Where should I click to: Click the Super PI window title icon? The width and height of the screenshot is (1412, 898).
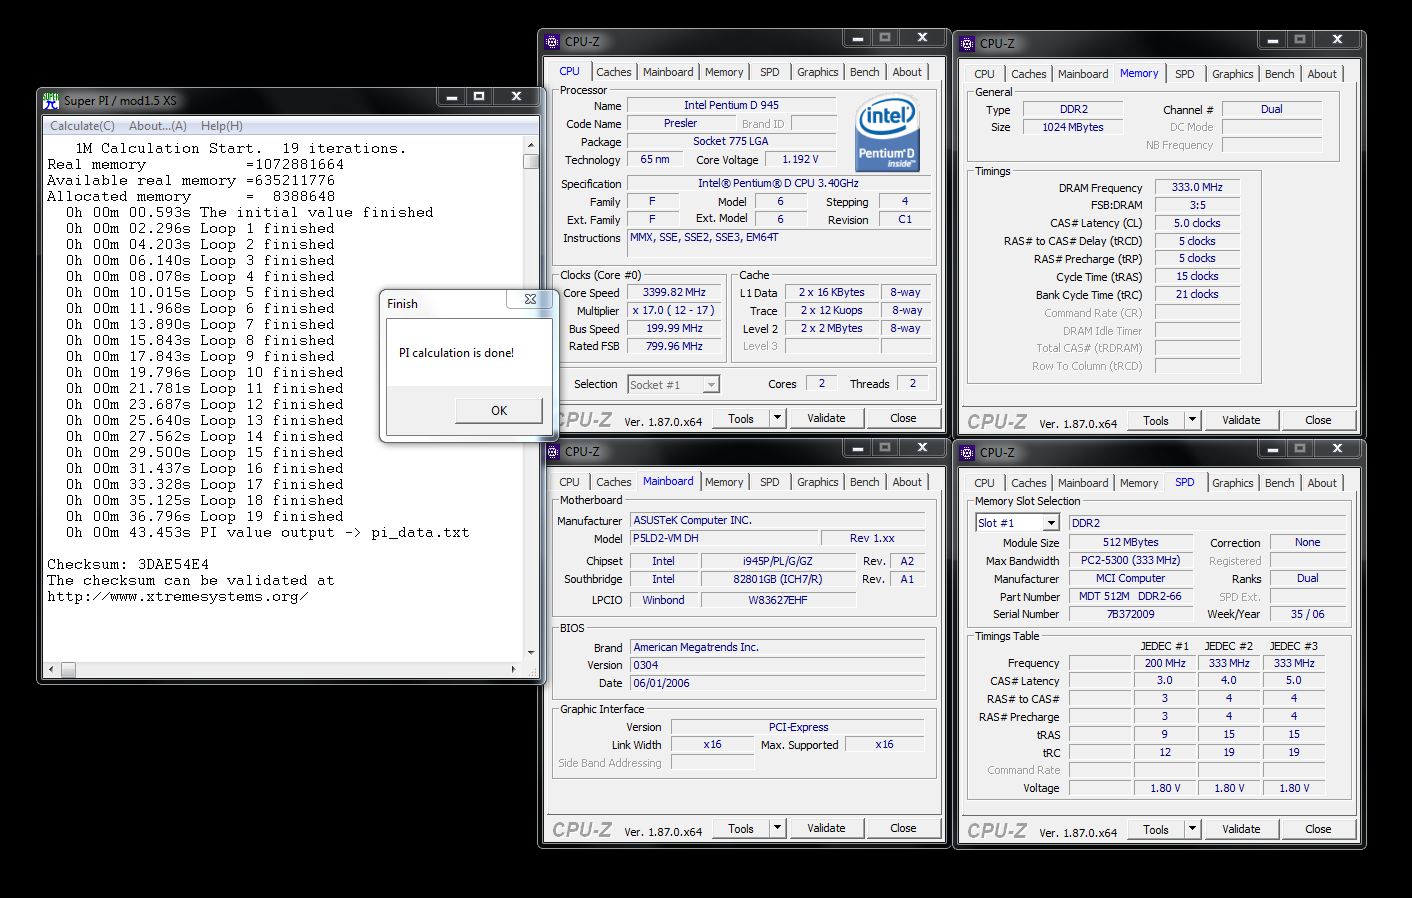tap(51, 100)
